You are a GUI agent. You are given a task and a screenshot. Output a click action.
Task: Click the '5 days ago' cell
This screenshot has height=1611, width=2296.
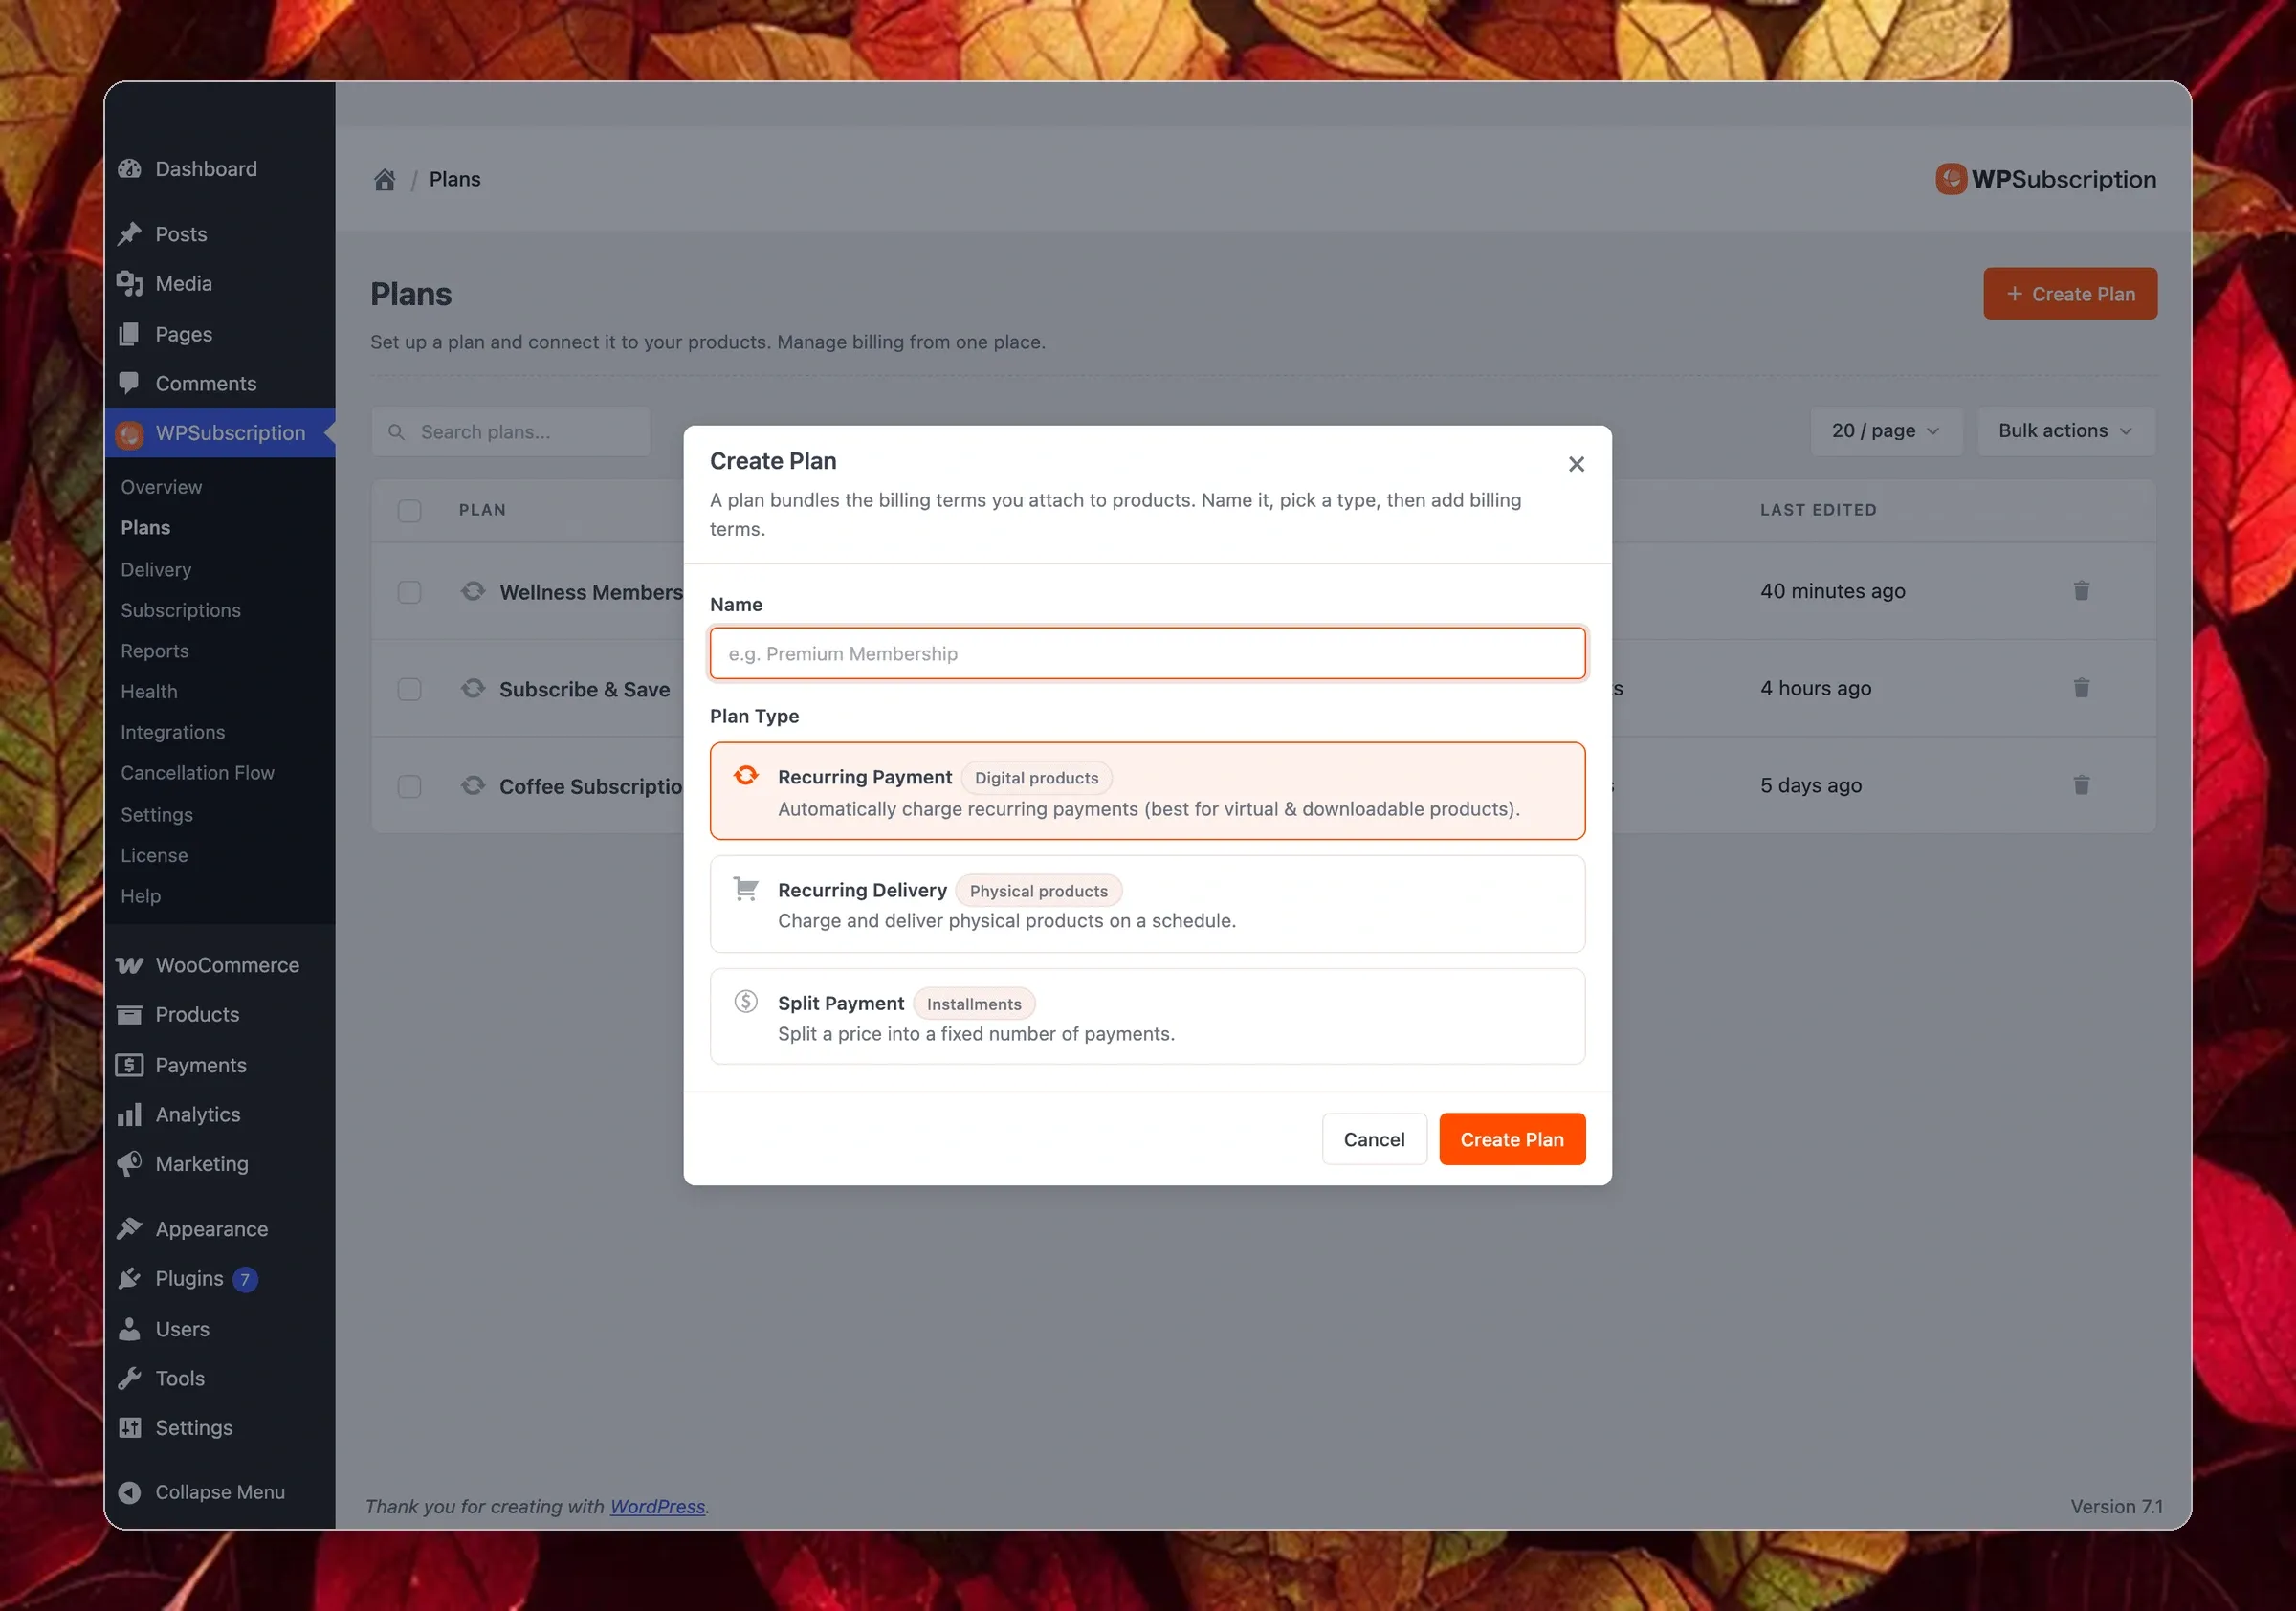pyautogui.click(x=1811, y=785)
